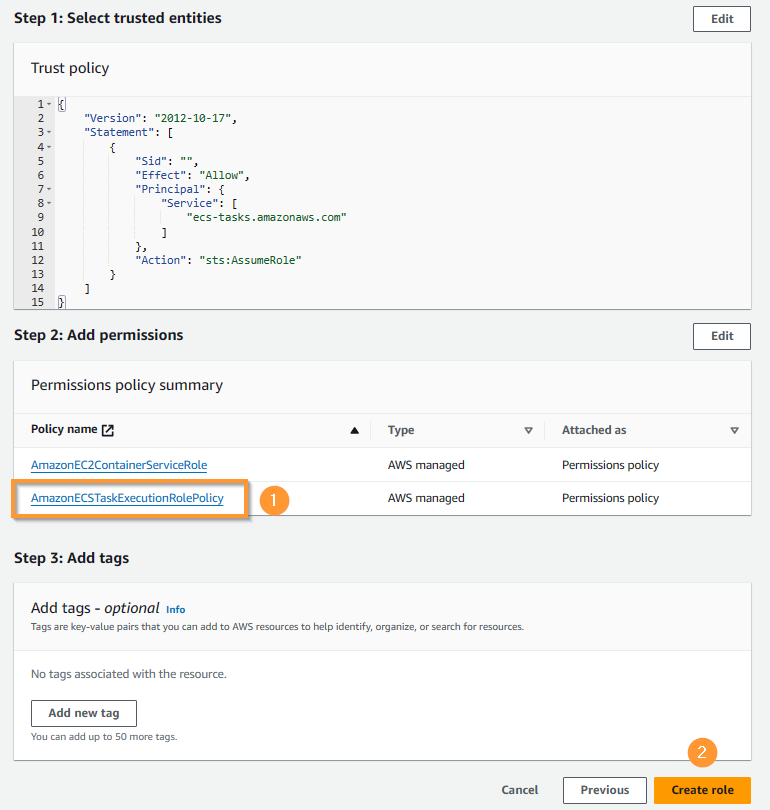This screenshot has width=770, height=810.
Task: Click "Allow" effect value in policy
Action: tap(222, 175)
